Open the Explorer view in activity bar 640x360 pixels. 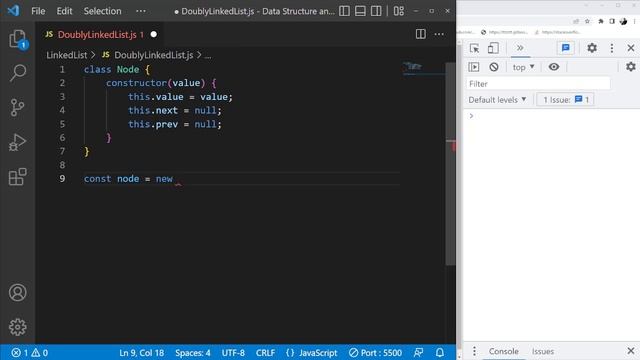(x=18, y=40)
